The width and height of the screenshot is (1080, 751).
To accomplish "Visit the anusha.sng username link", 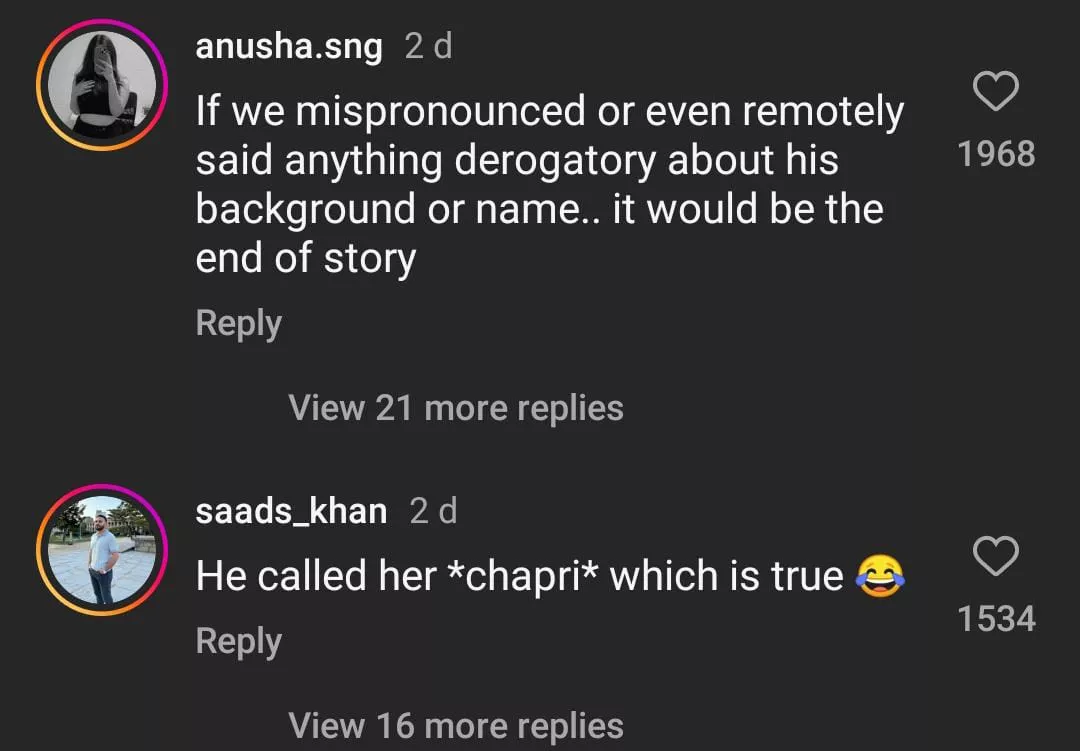I will point(289,47).
